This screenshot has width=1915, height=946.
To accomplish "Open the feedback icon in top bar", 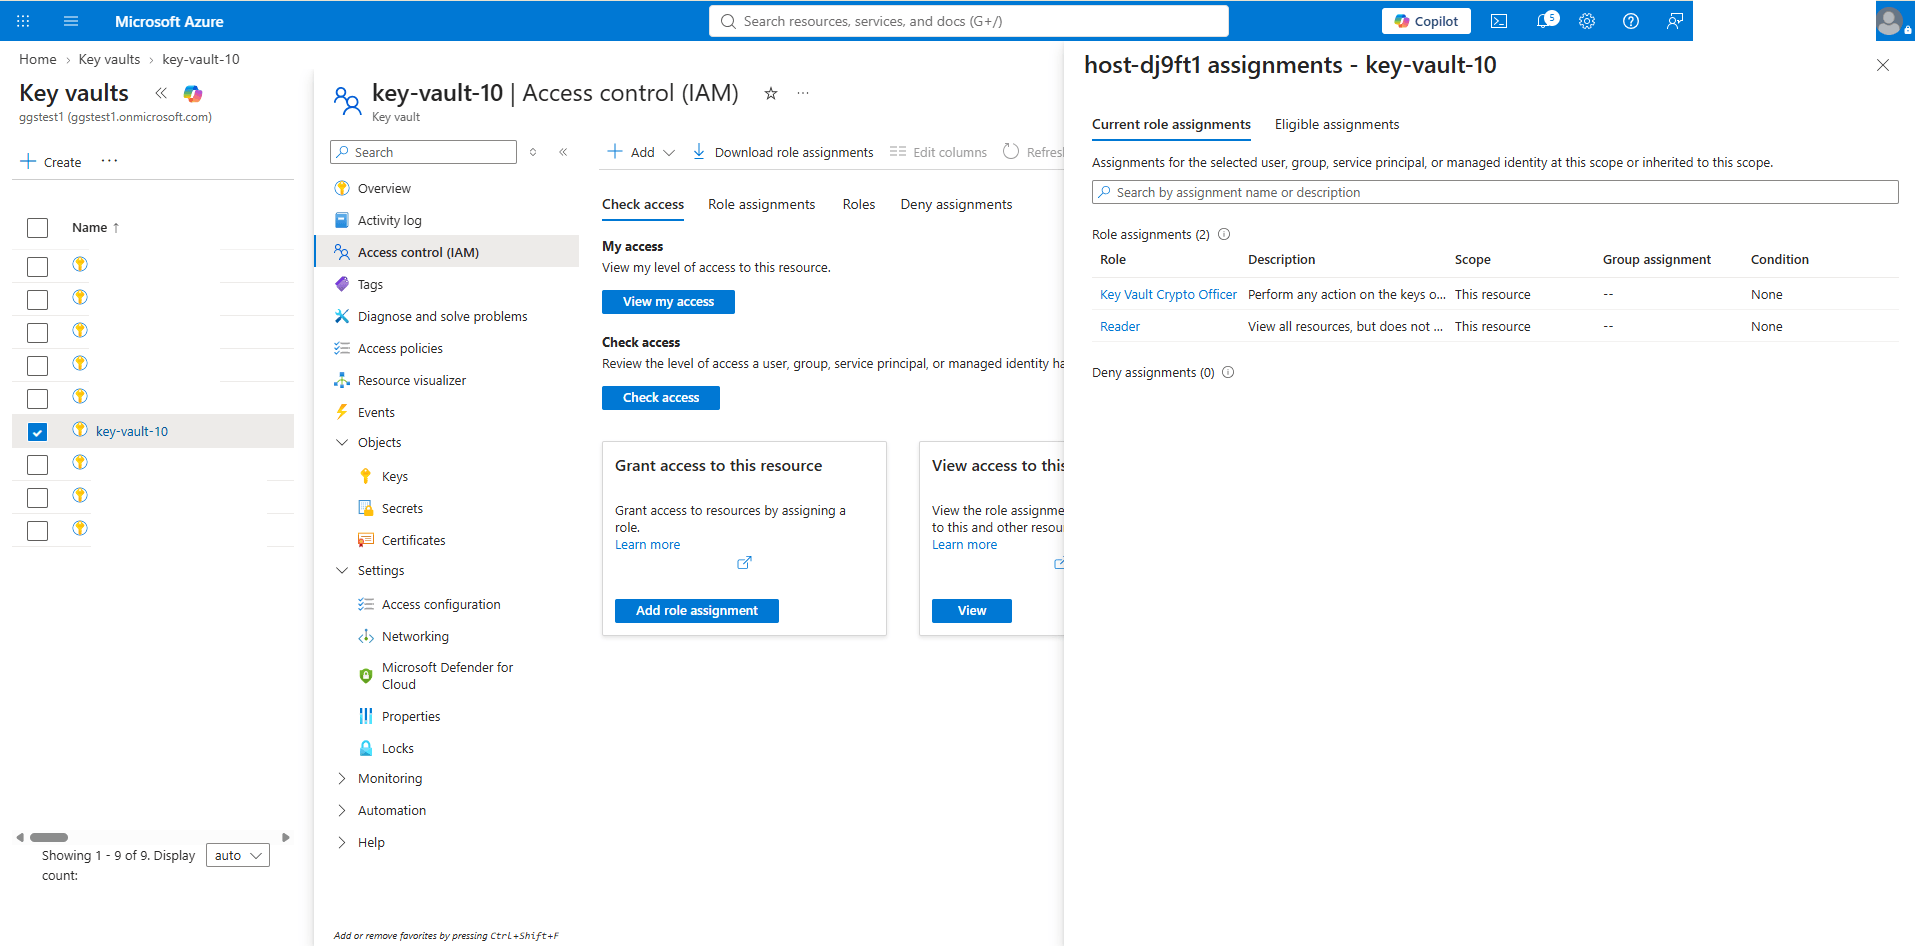I will coord(1675,21).
